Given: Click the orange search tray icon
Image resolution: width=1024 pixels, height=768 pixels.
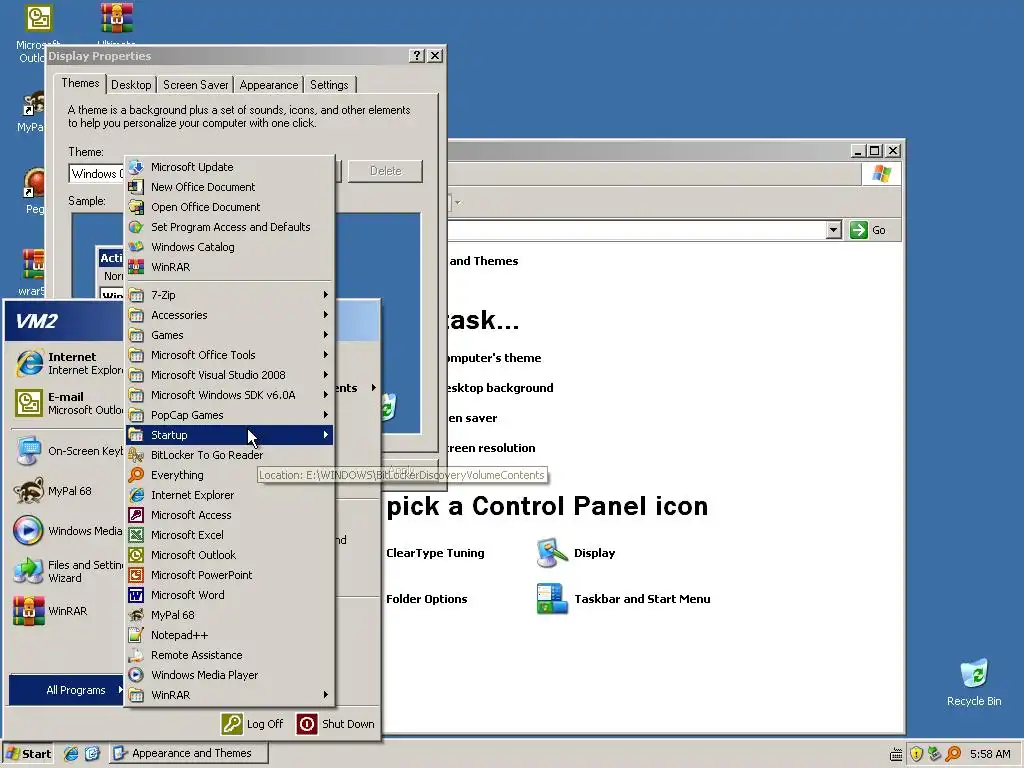Looking at the screenshot, I should pos(953,754).
